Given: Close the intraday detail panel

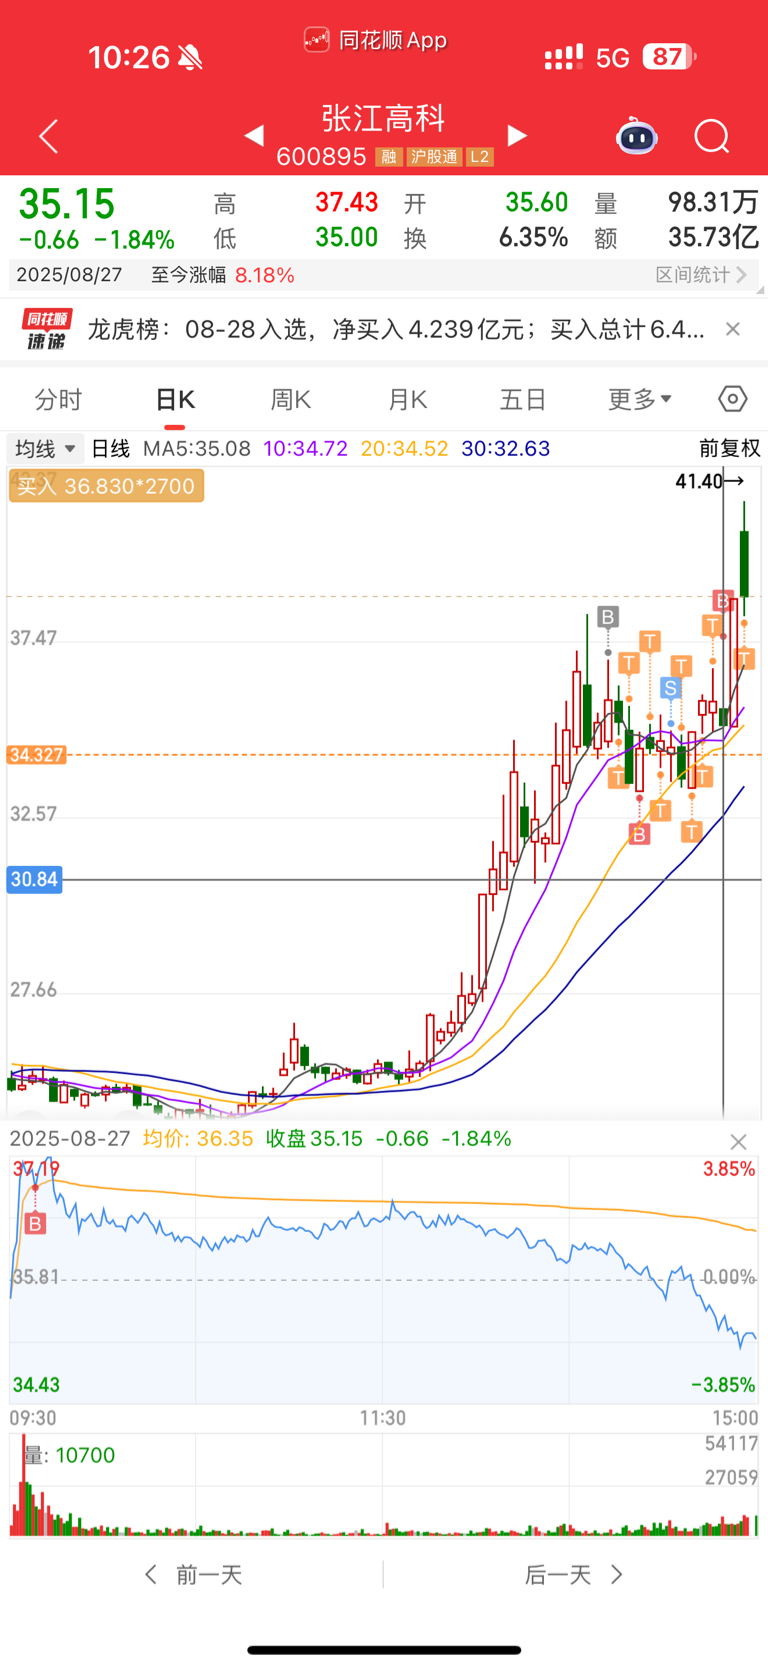Looking at the screenshot, I should [x=738, y=1142].
